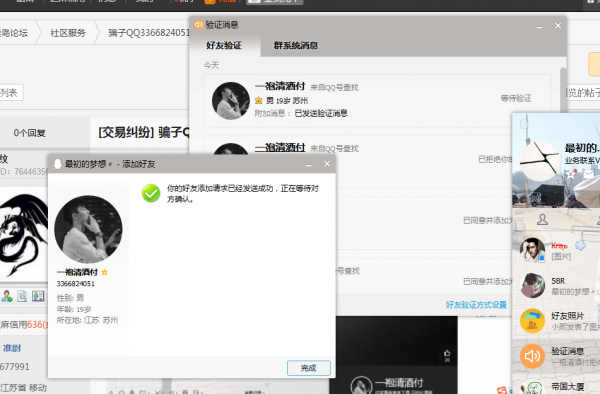
Task: Select QQ number 3366824051 in 添加好友 dialog
Action: pyautogui.click(x=75, y=284)
